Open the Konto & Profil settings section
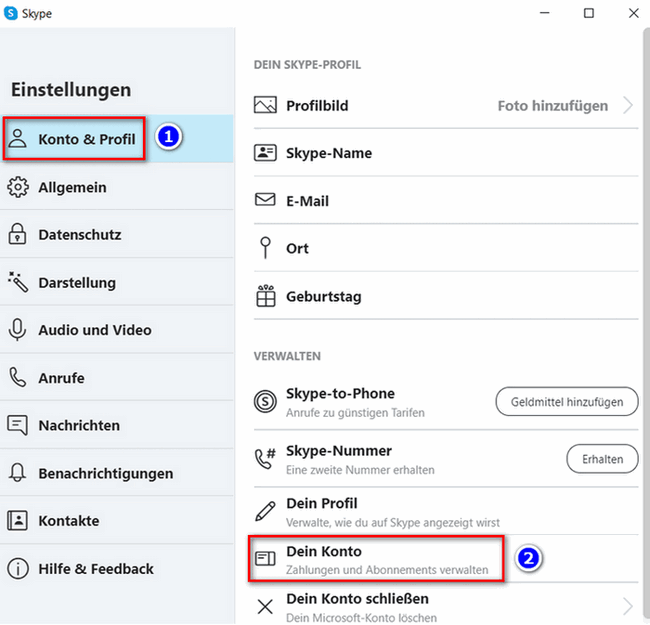Image resolution: width=650 pixels, height=625 pixels. click(x=116, y=139)
